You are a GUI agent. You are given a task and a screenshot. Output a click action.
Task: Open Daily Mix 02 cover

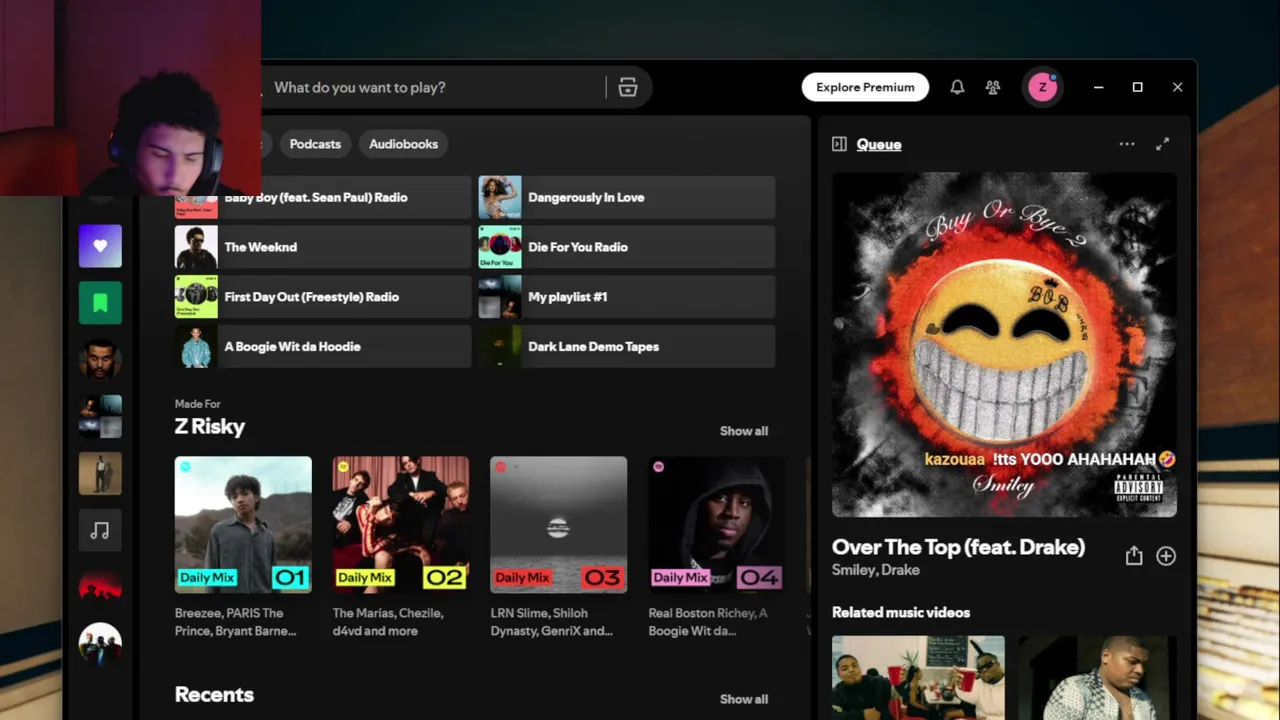401,525
